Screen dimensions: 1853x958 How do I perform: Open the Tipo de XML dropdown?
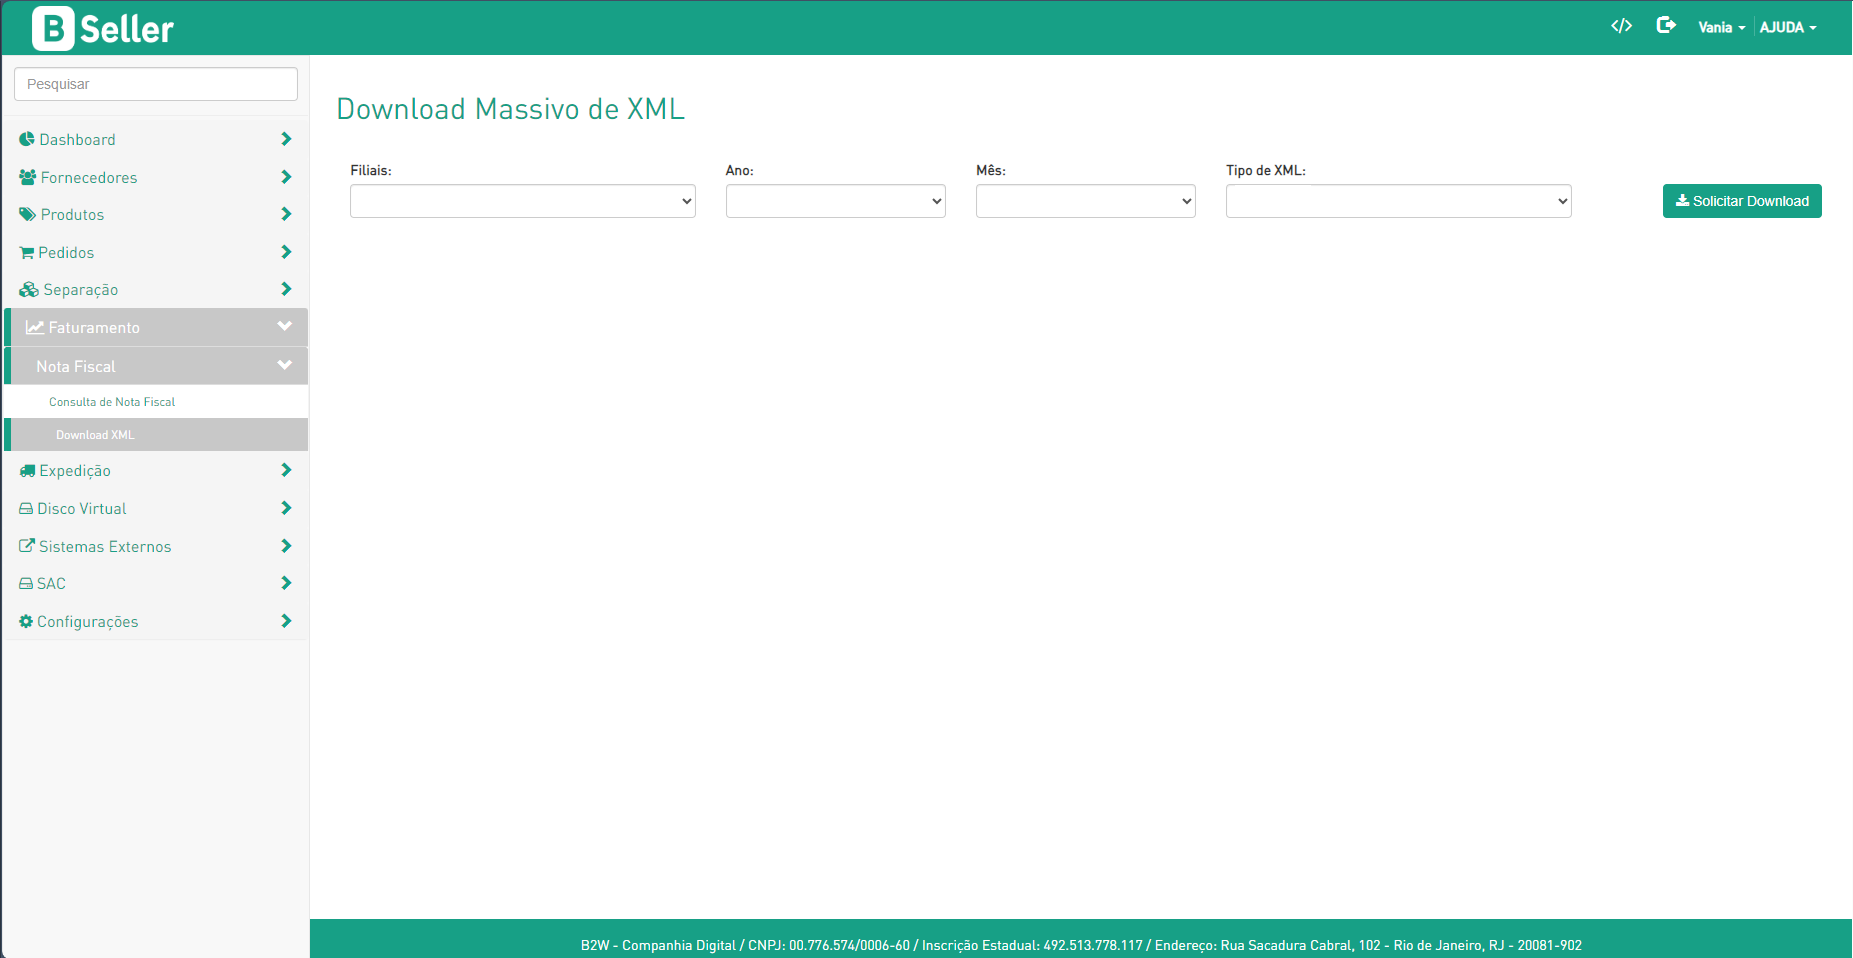[1398, 201]
